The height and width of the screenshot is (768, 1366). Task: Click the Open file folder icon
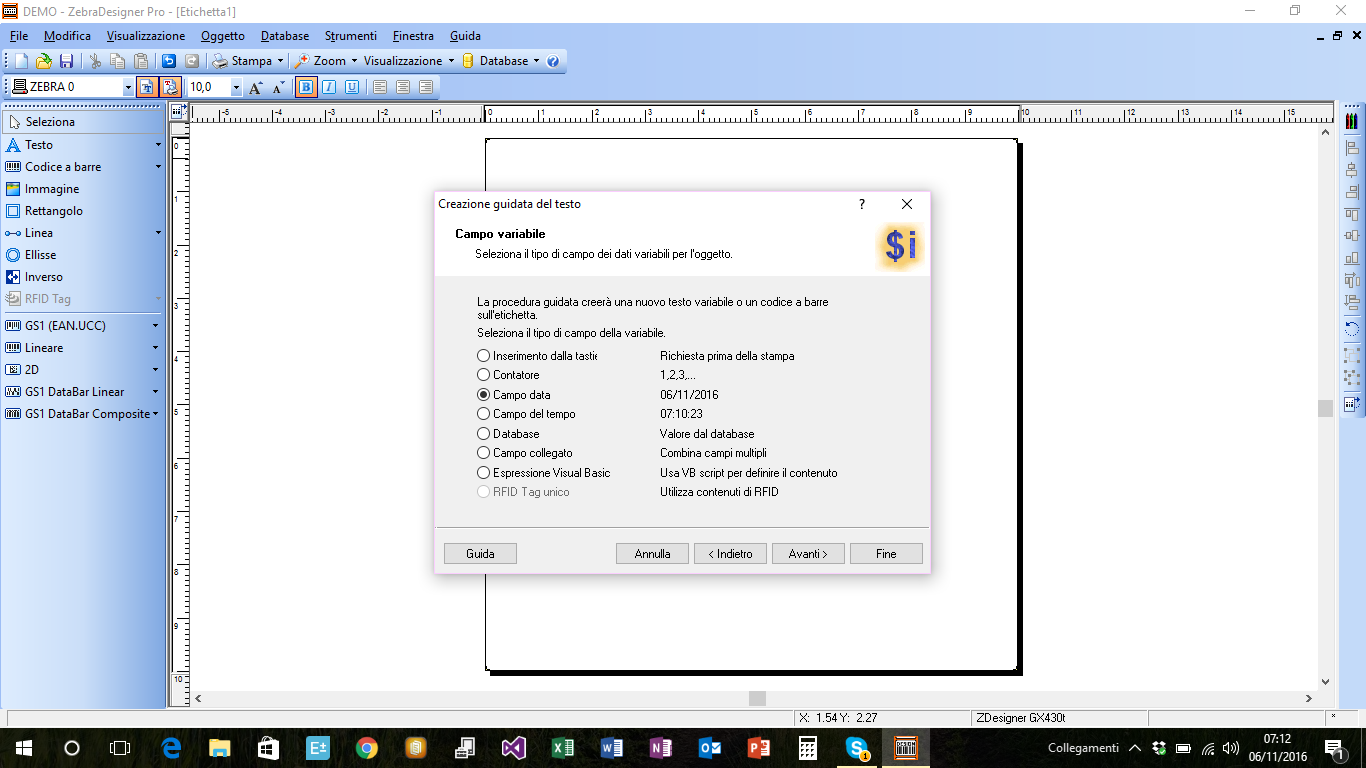pos(43,61)
